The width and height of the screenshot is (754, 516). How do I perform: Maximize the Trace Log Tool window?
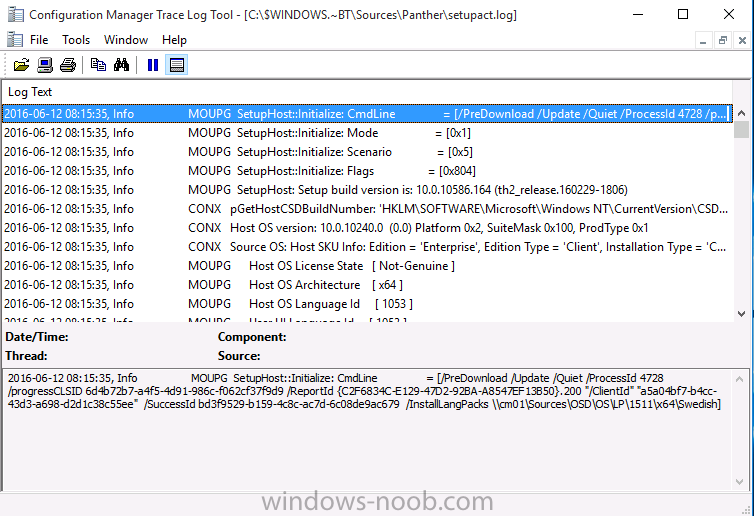[x=683, y=14]
